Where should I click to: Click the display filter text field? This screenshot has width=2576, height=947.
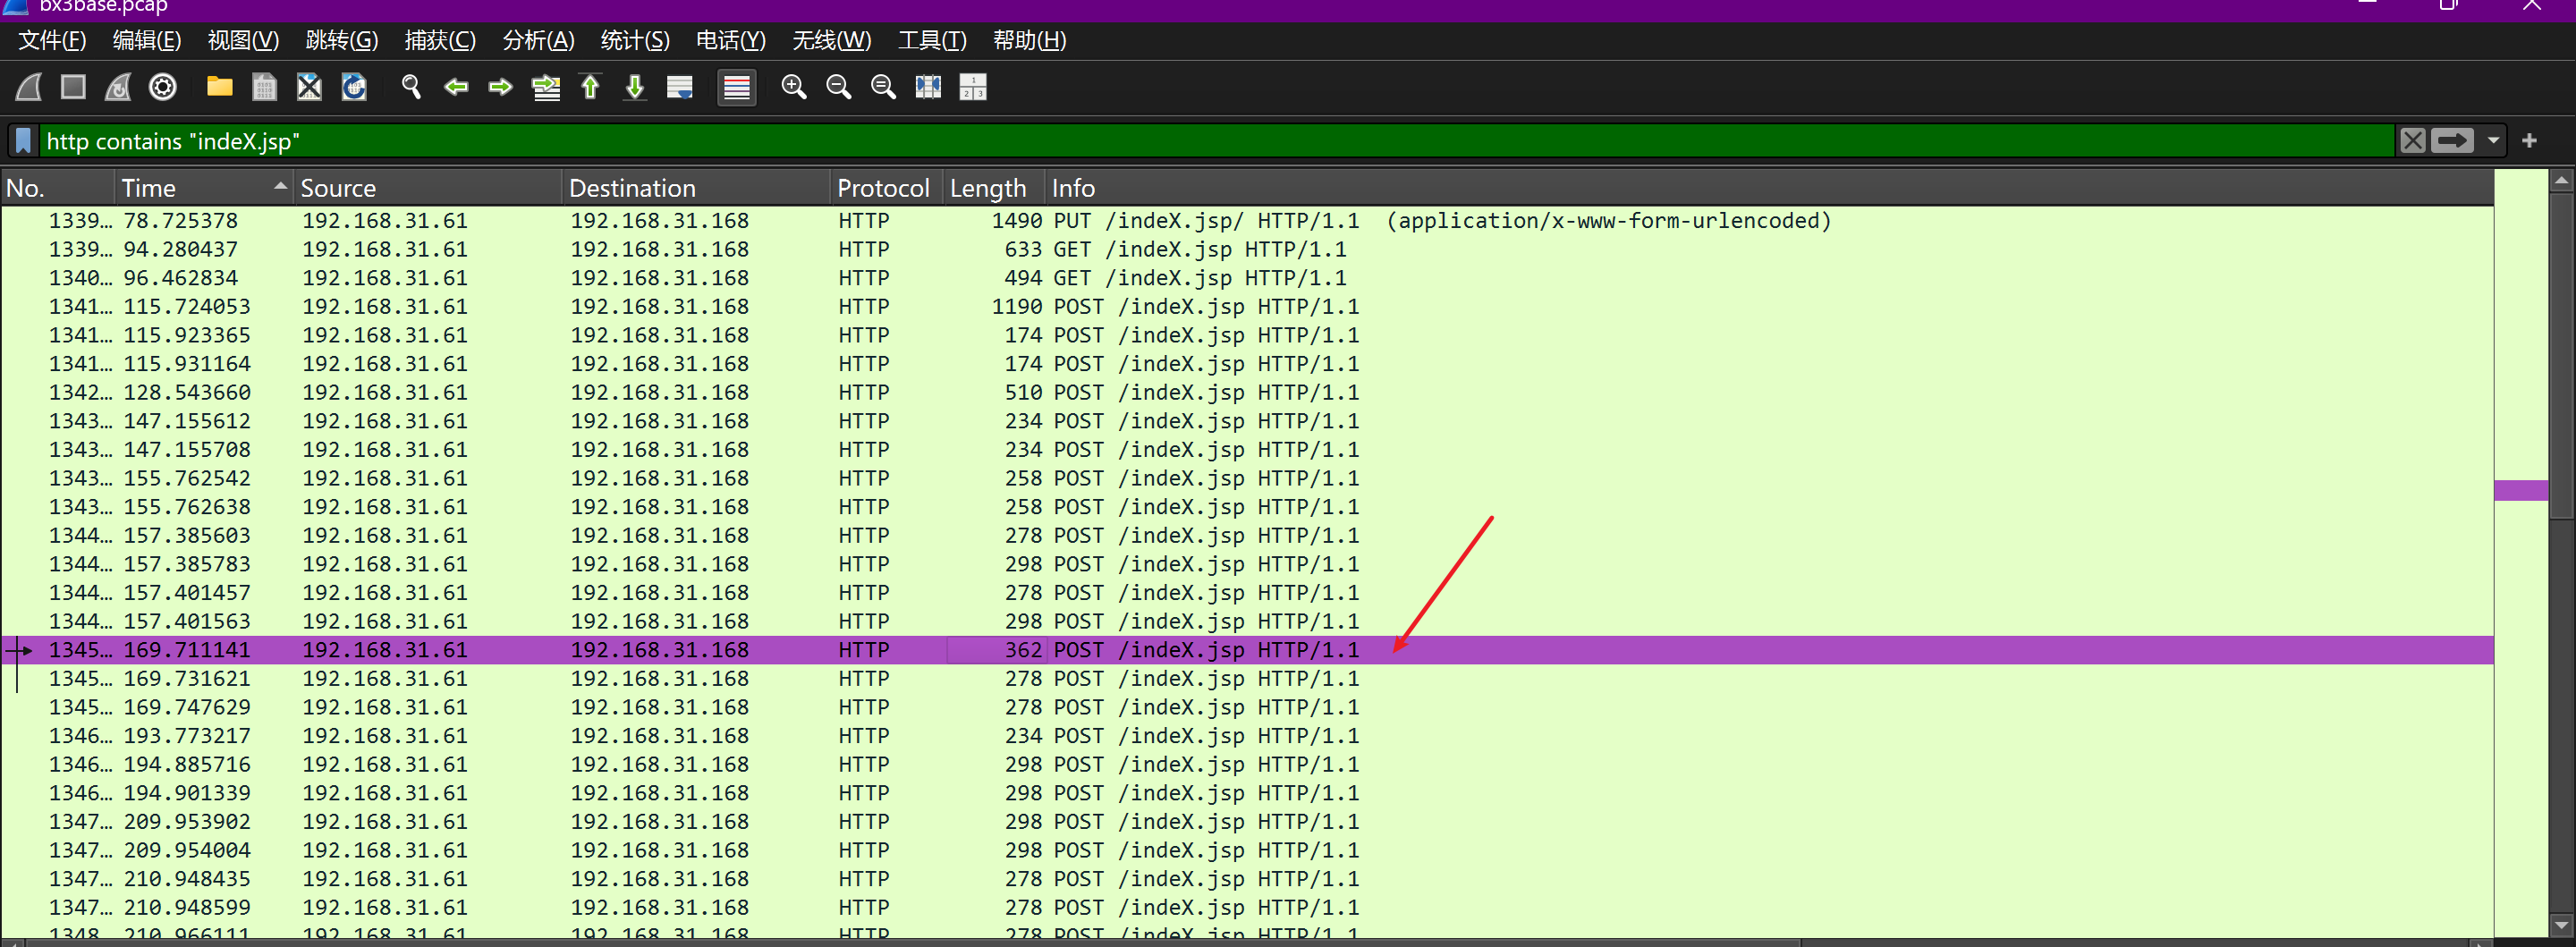pos(1200,141)
